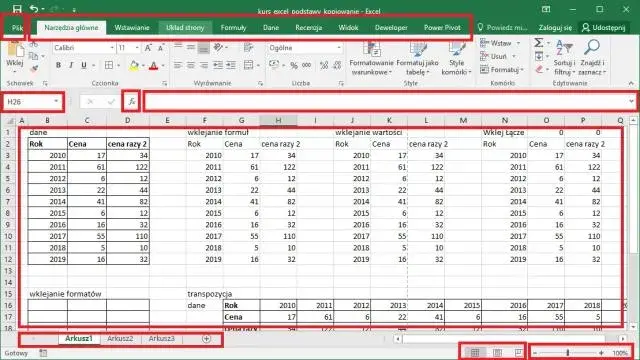
Task: Click the Save icon in title bar
Action: tap(17, 9)
